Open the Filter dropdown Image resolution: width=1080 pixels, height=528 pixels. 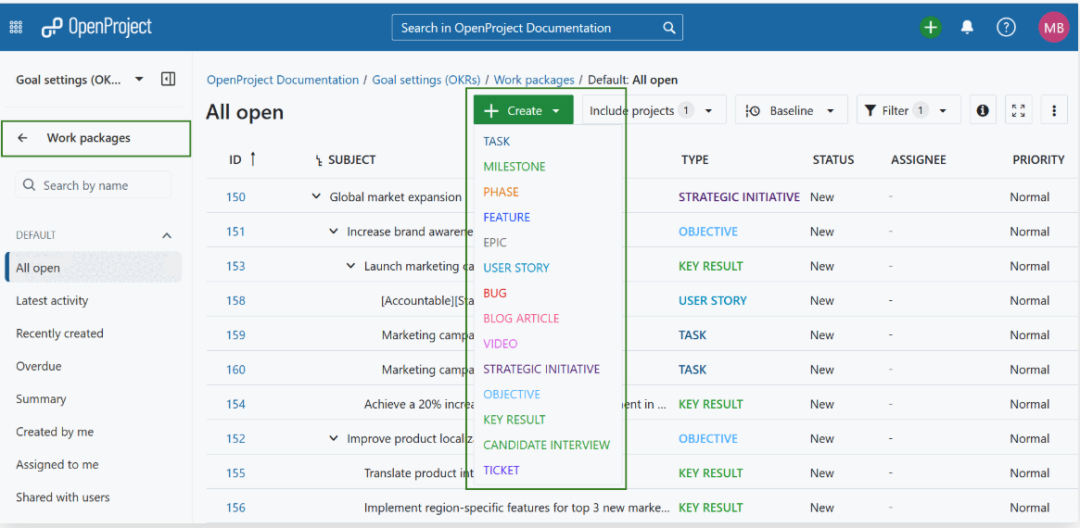907,111
